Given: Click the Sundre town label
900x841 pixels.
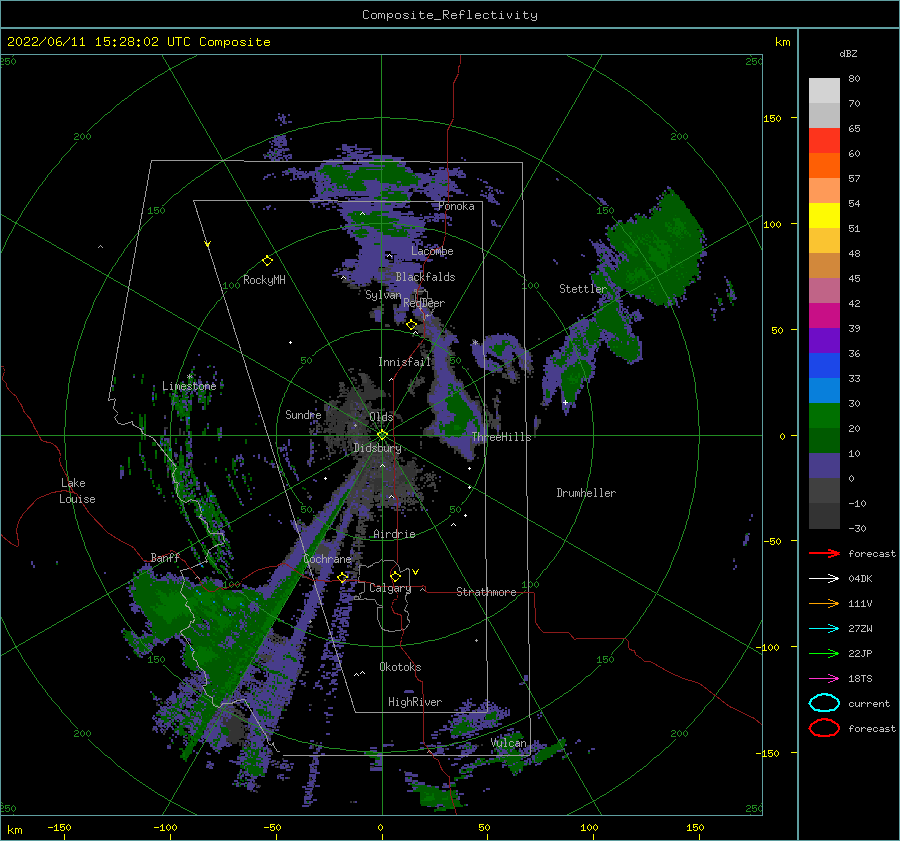Looking at the screenshot, I should (x=303, y=415).
